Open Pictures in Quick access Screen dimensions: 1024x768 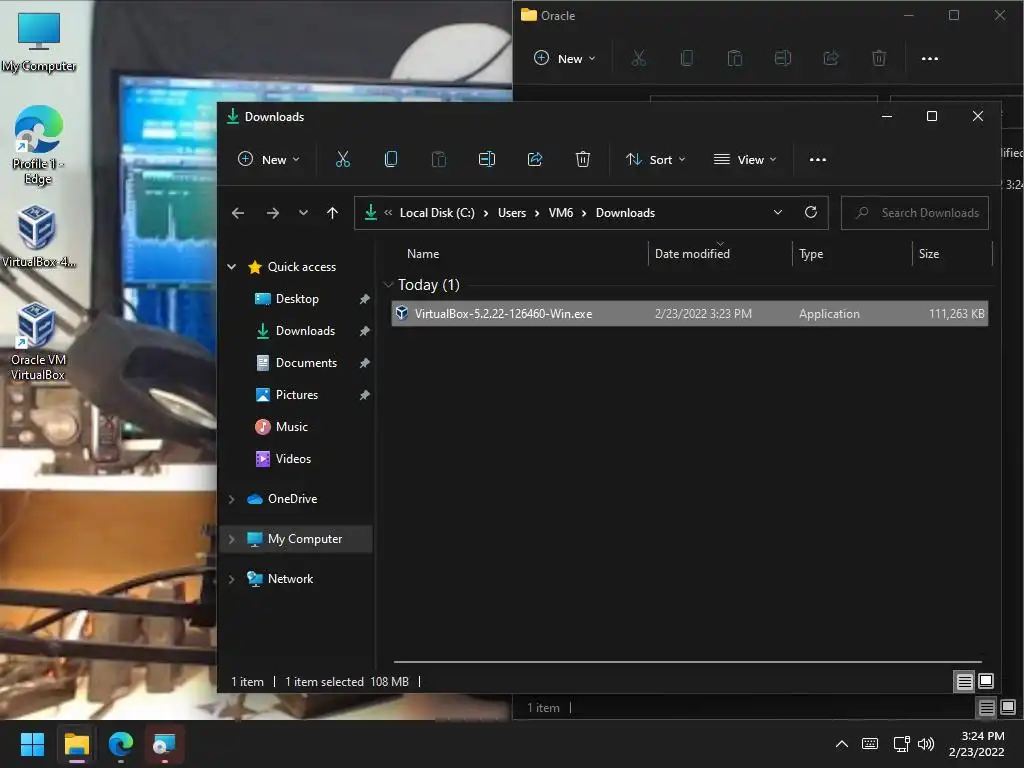coord(296,394)
